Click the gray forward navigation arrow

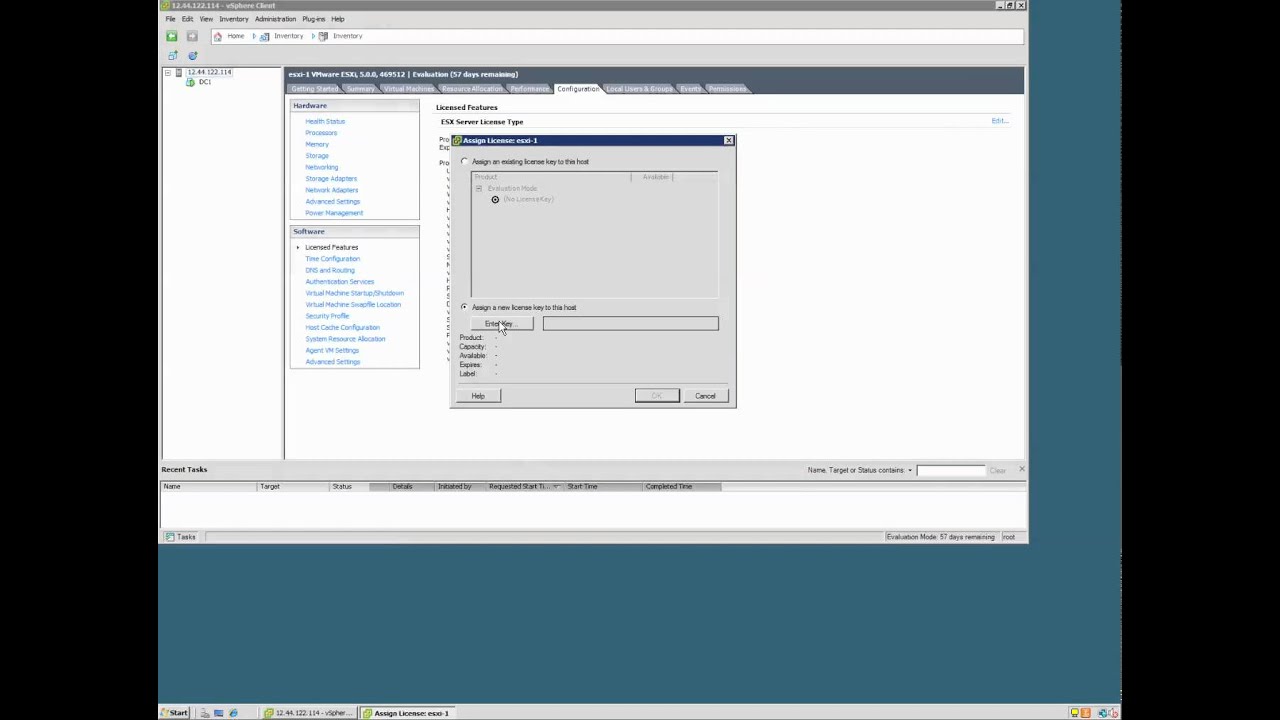click(x=192, y=36)
